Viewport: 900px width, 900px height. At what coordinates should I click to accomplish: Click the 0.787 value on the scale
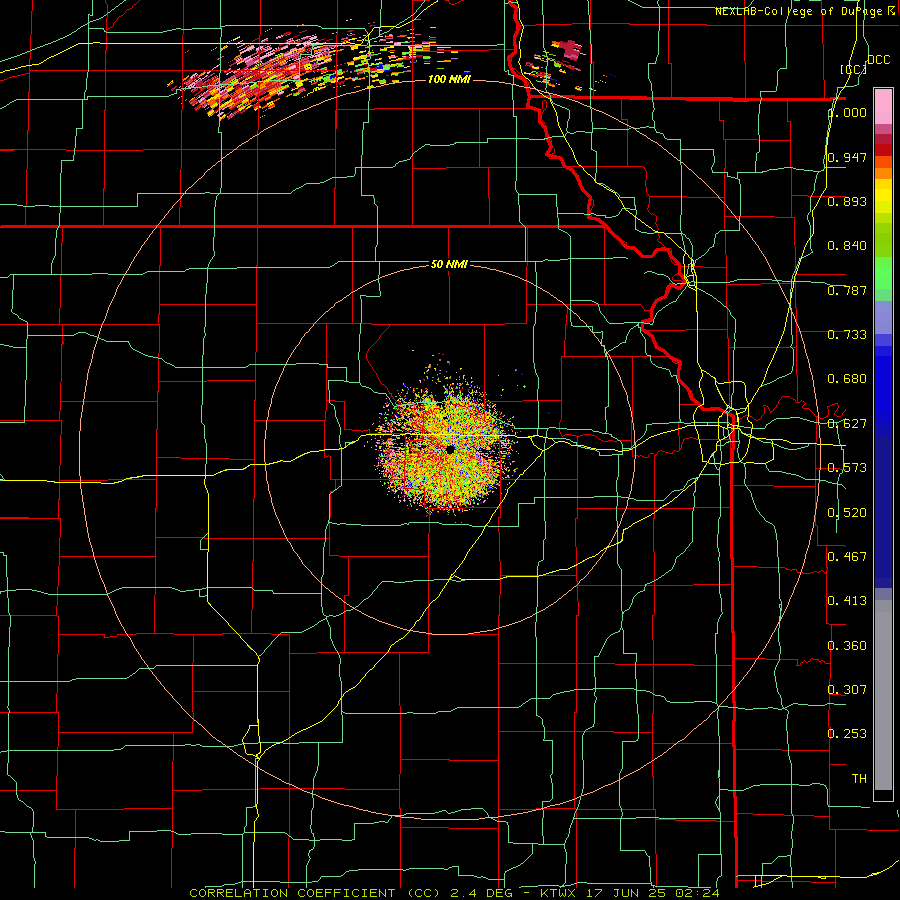pyautogui.click(x=847, y=290)
